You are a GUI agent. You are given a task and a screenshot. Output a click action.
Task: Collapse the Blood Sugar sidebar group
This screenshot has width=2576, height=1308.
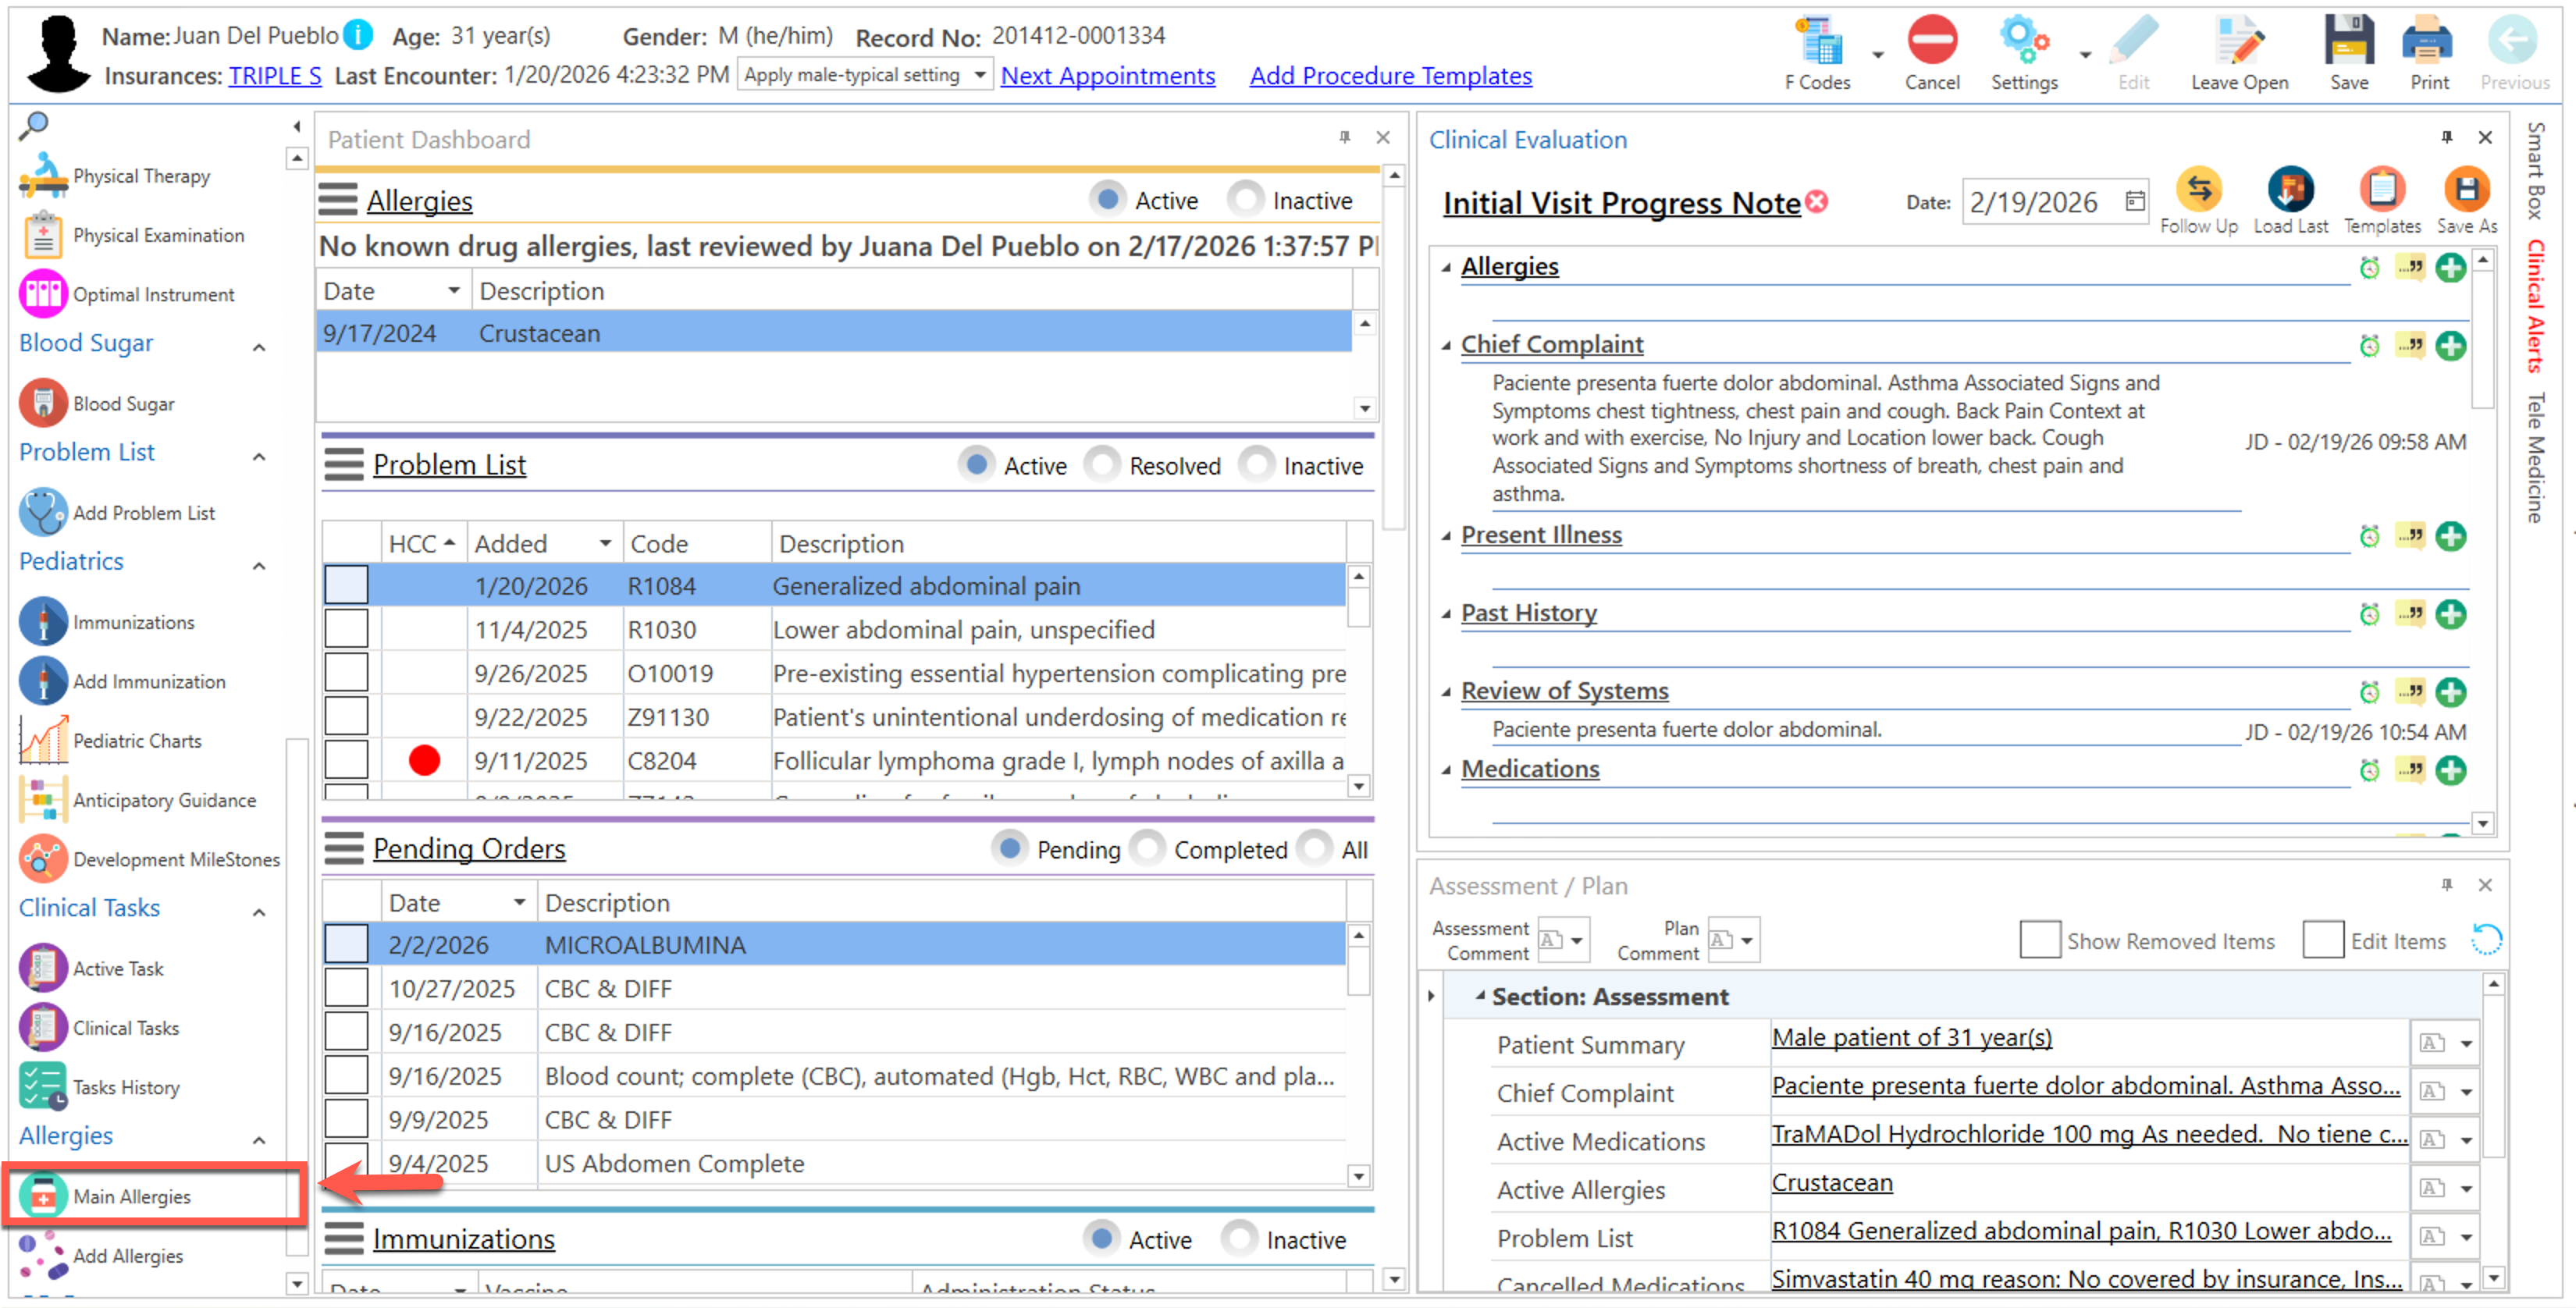259,347
